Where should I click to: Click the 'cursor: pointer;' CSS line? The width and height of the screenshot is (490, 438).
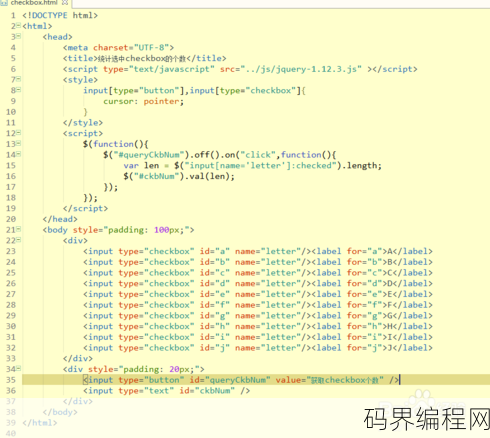(143, 101)
